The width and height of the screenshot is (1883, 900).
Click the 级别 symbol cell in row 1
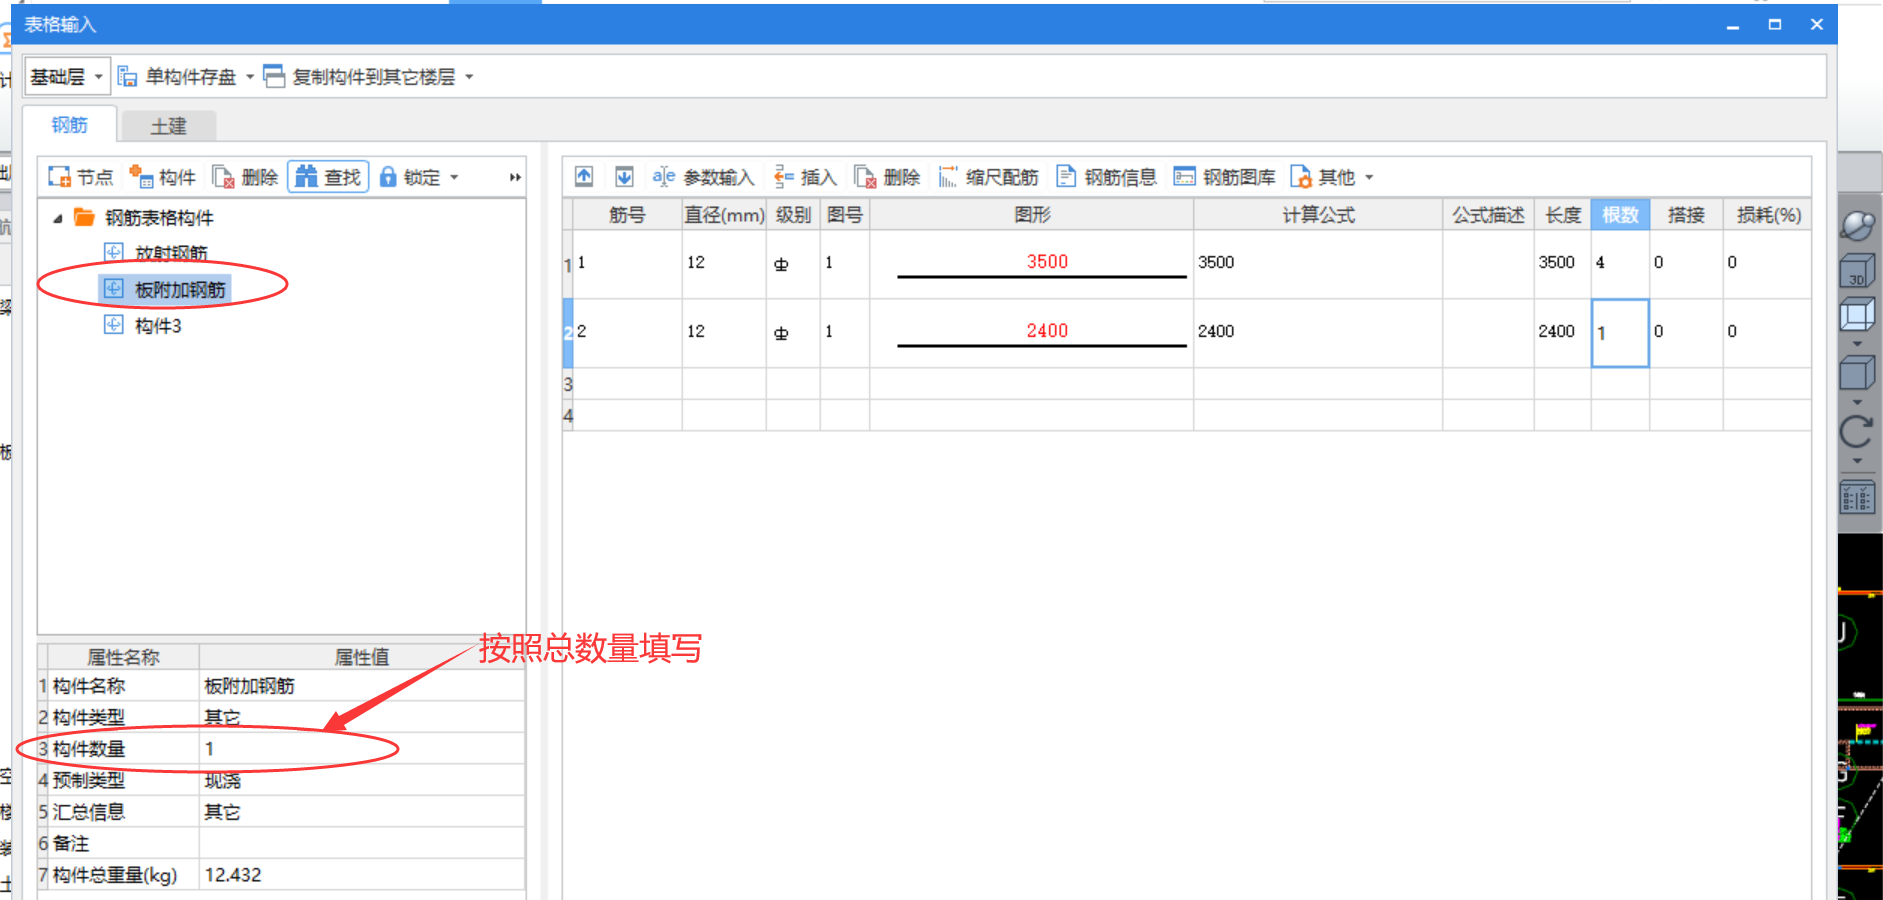[793, 264]
